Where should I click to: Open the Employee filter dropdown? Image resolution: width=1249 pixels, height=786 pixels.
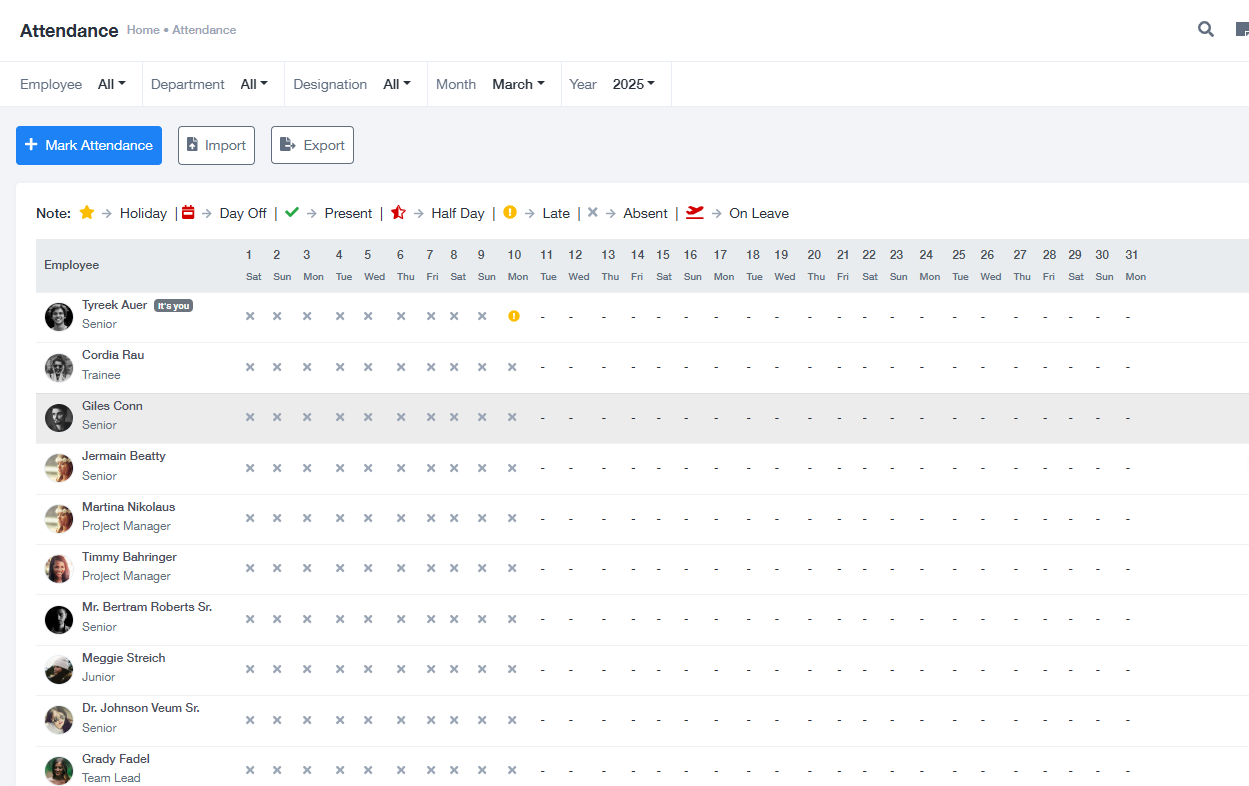click(111, 84)
